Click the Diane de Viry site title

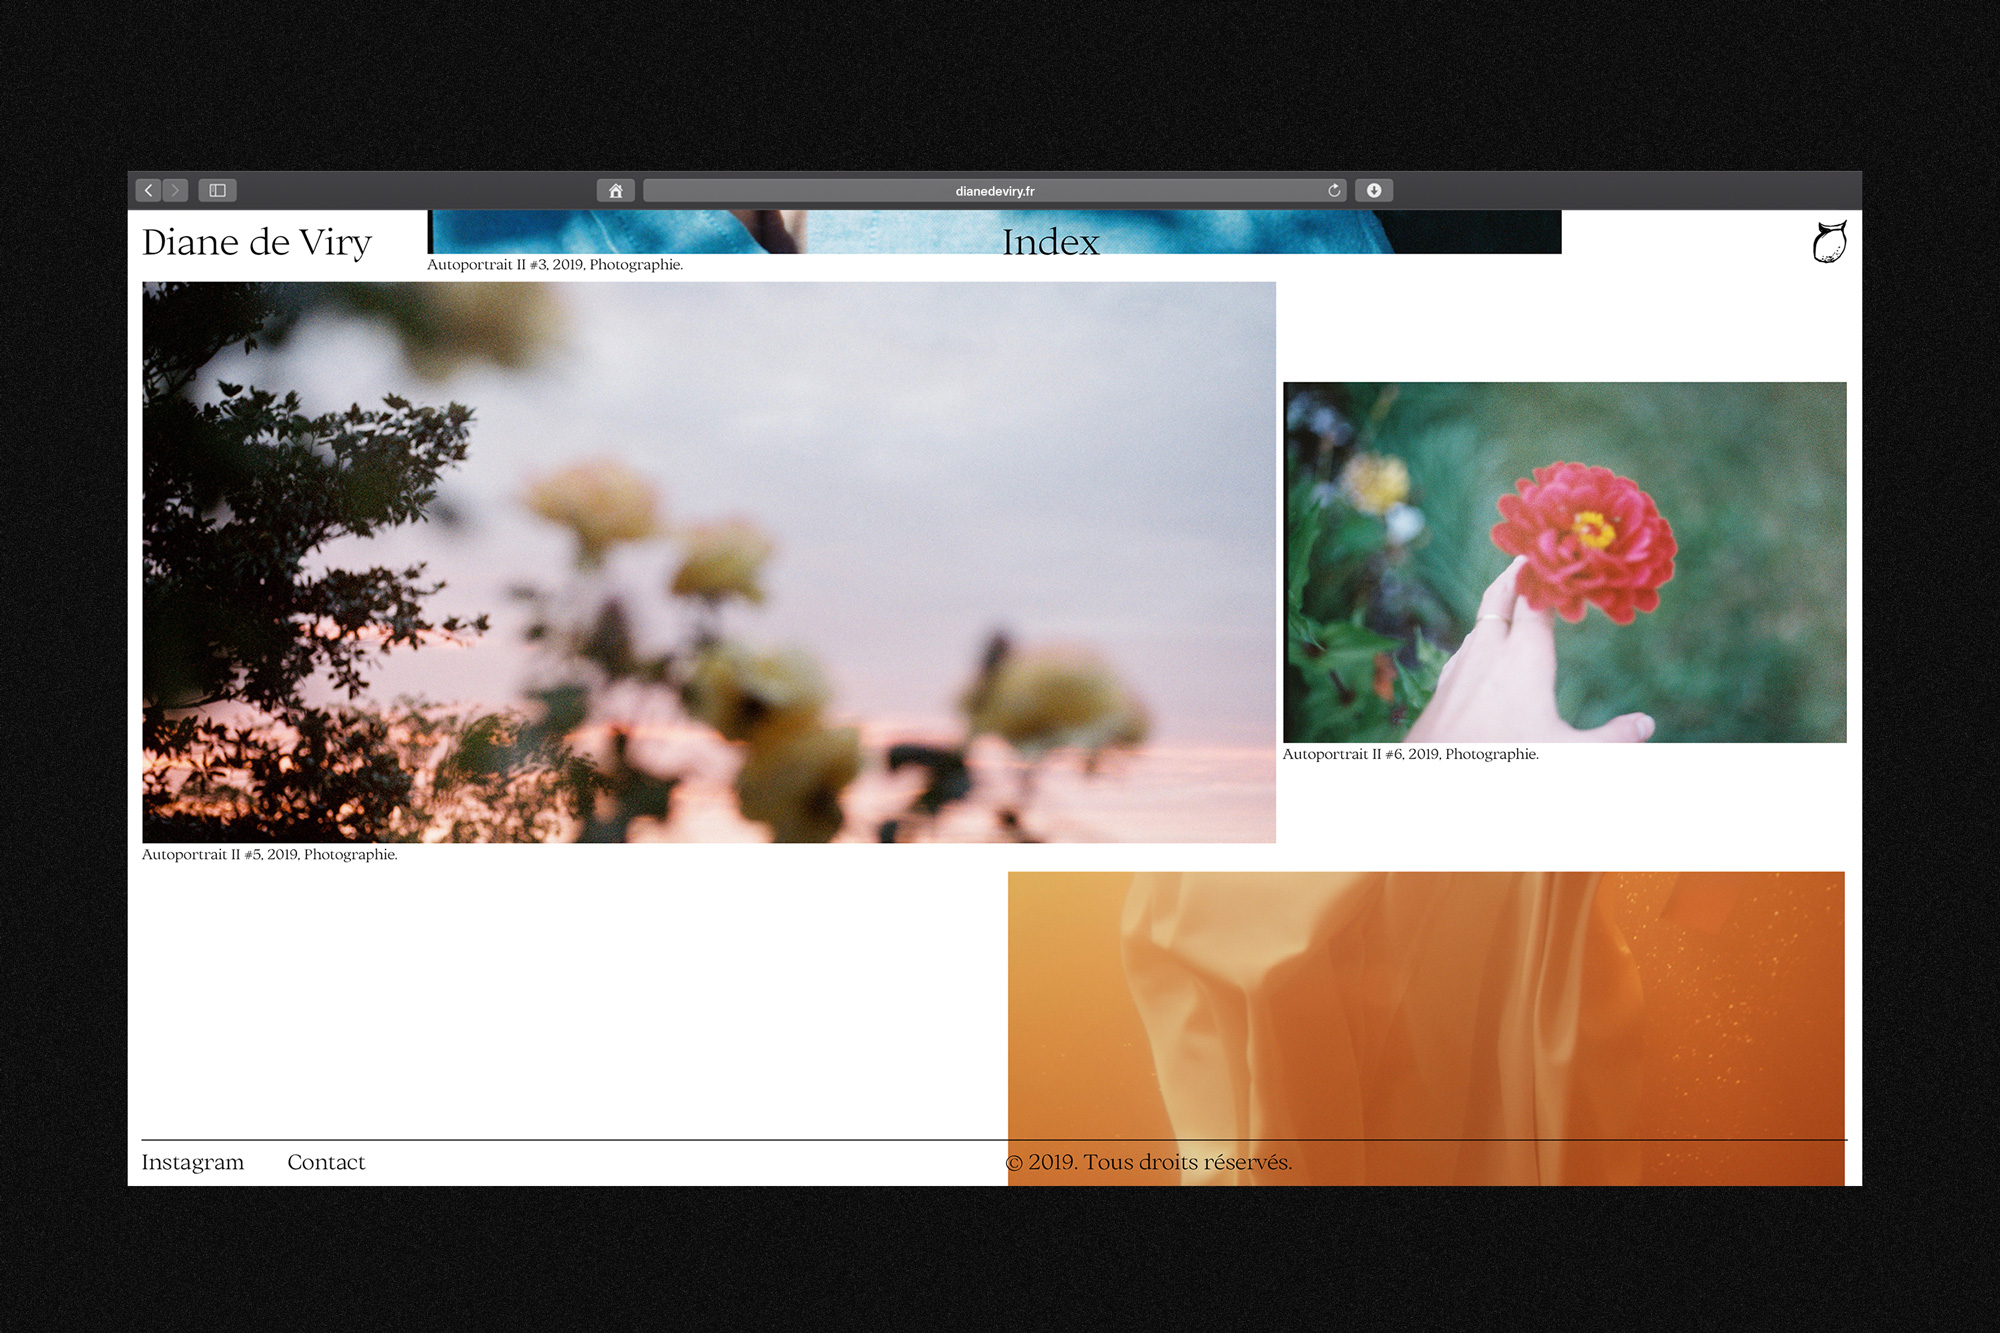click(257, 242)
